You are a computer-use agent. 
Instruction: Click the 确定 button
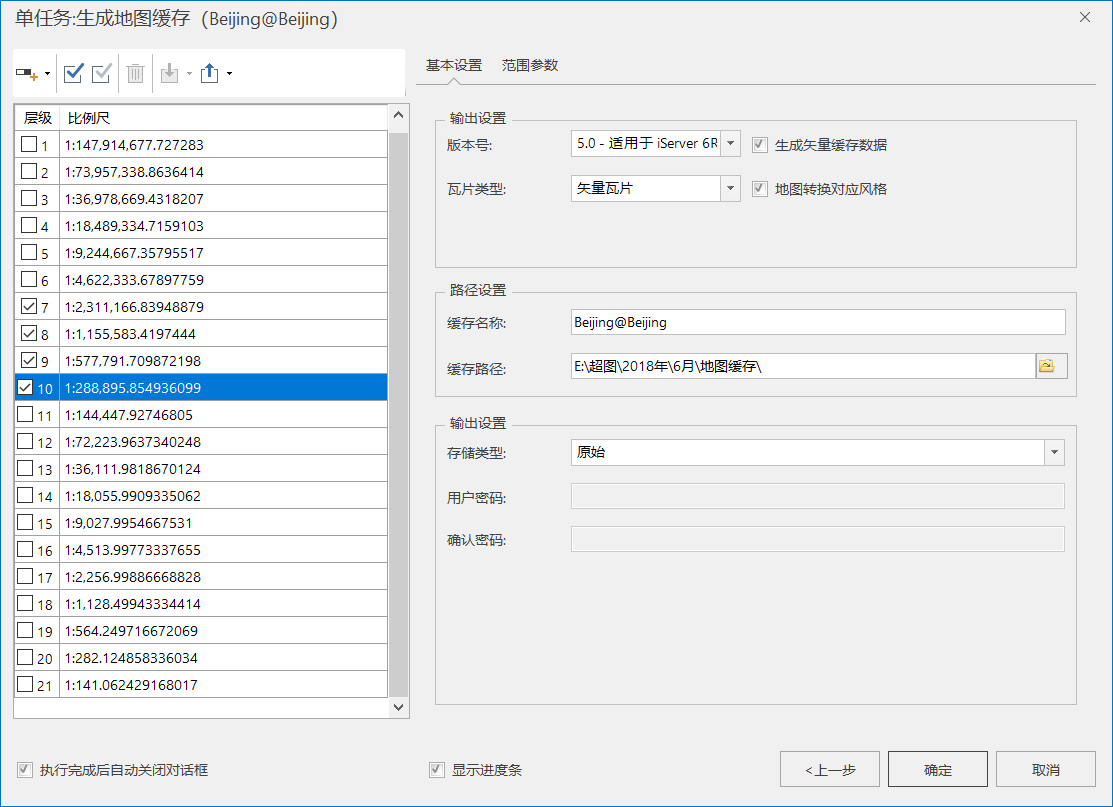[937, 770]
